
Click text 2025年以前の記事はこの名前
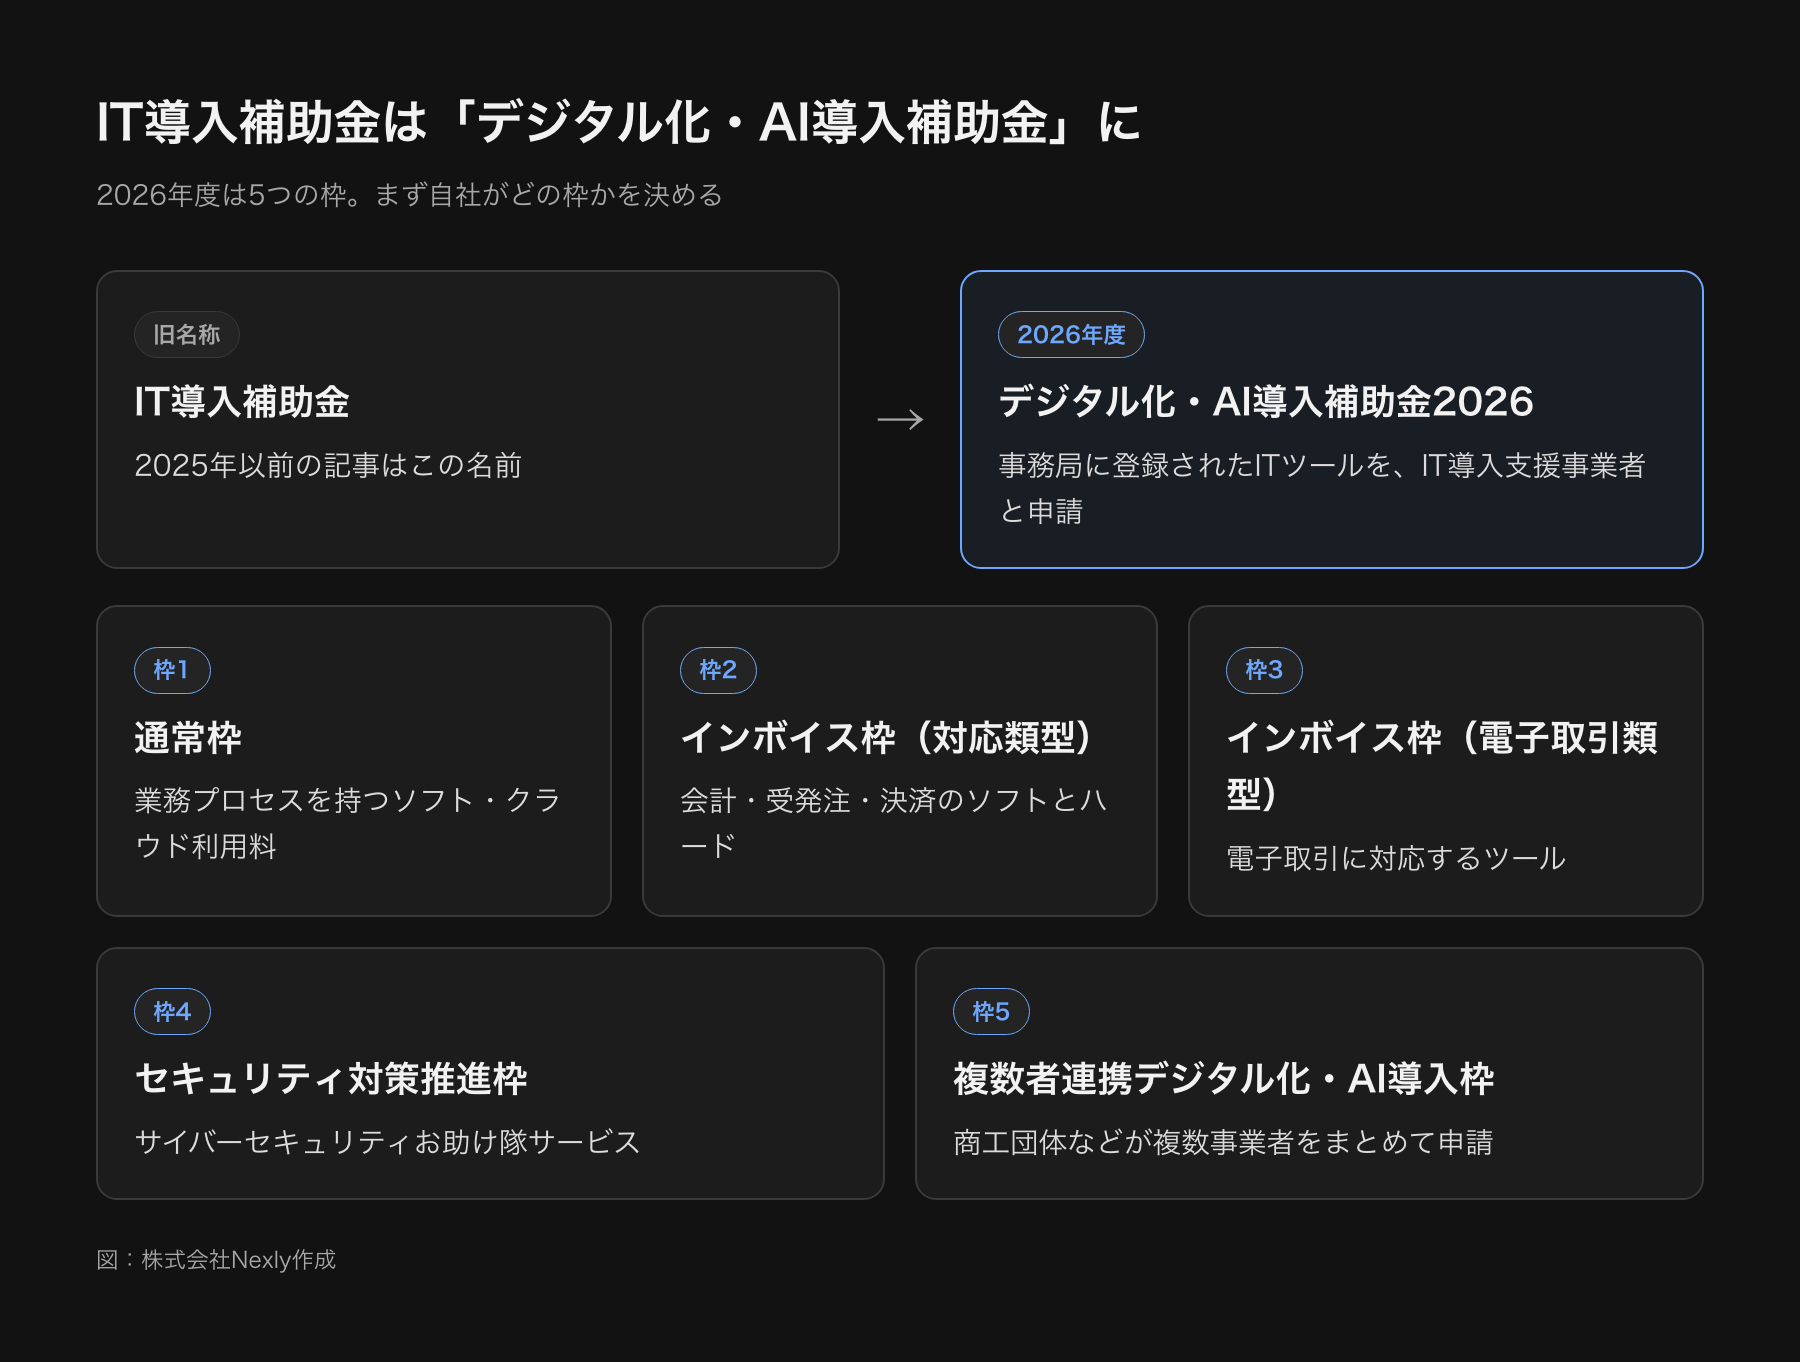[328, 466]
